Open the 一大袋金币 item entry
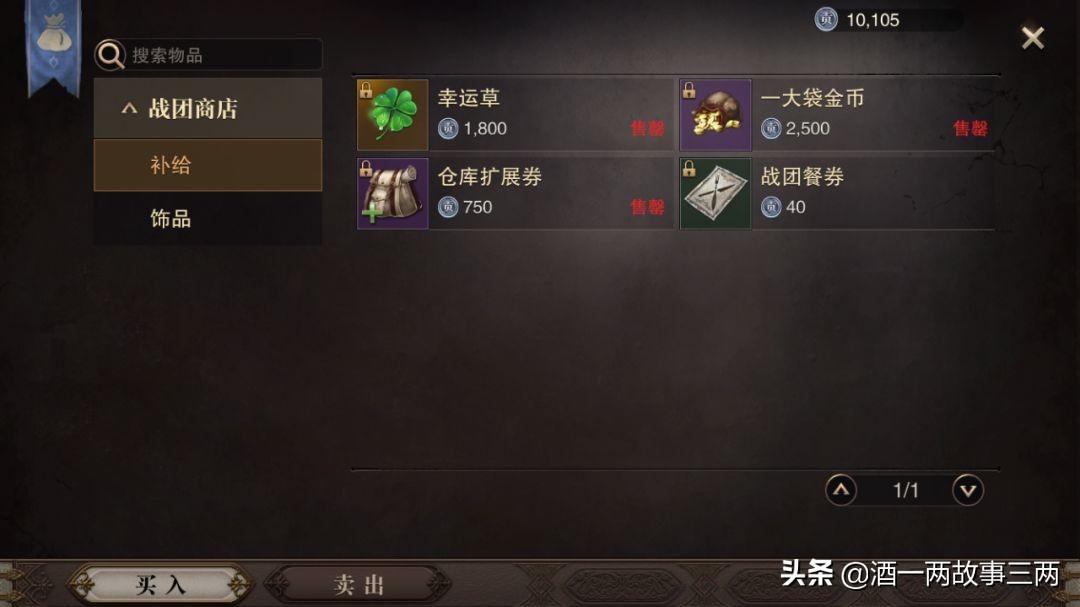Viewport: 1080px width, 607px height. [838, 114]
